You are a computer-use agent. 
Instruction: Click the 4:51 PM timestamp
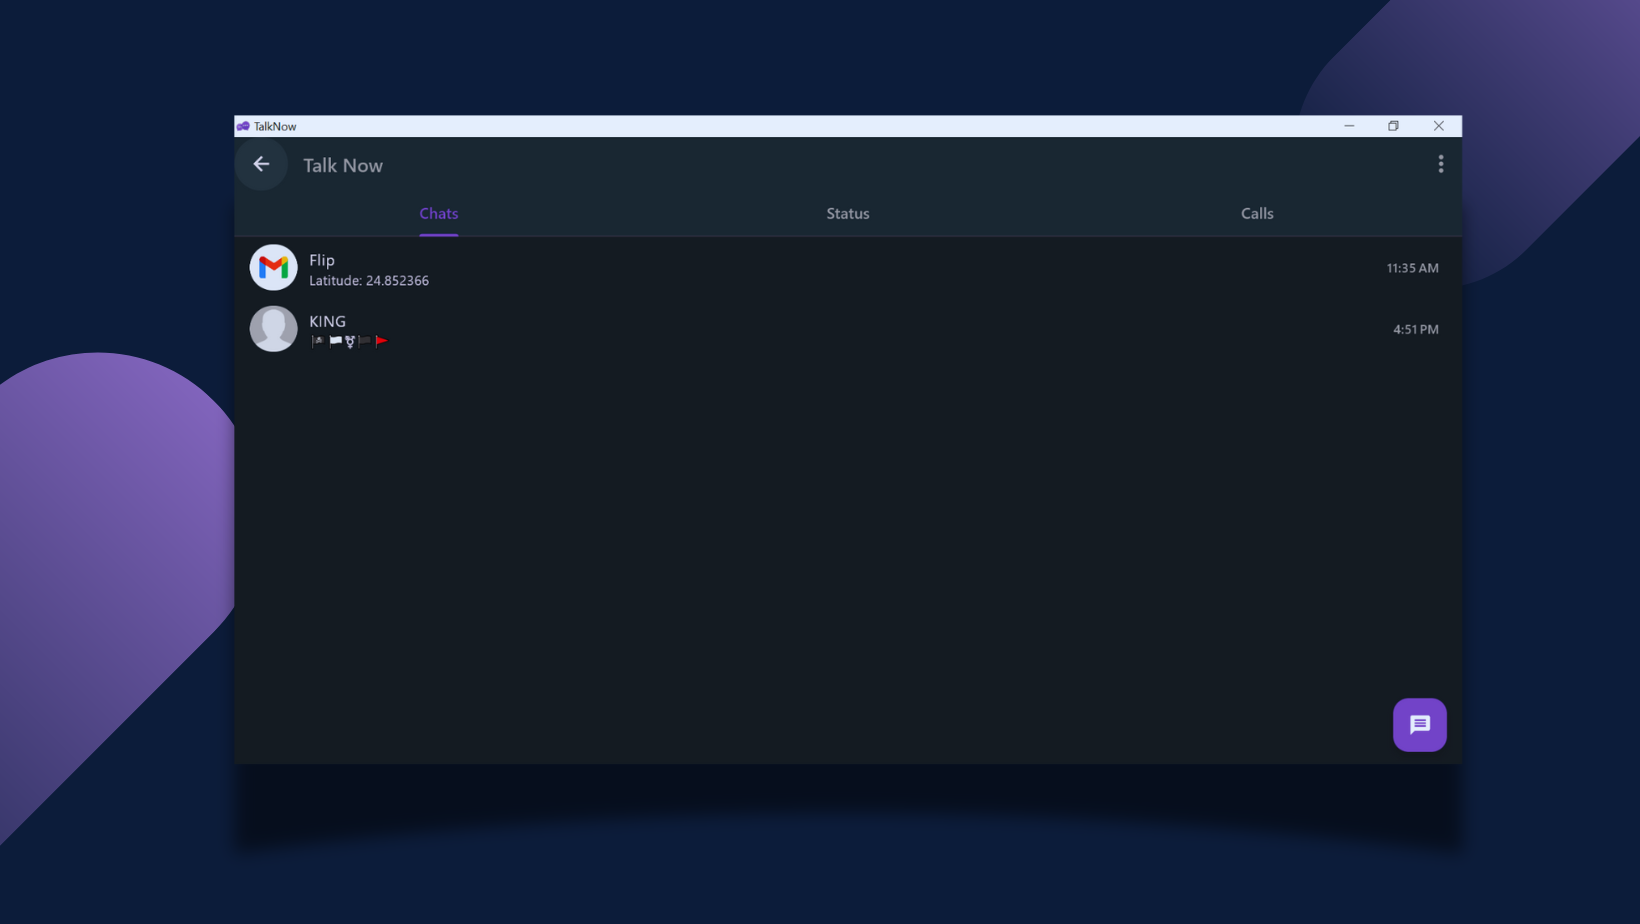tap(1415, 328)
